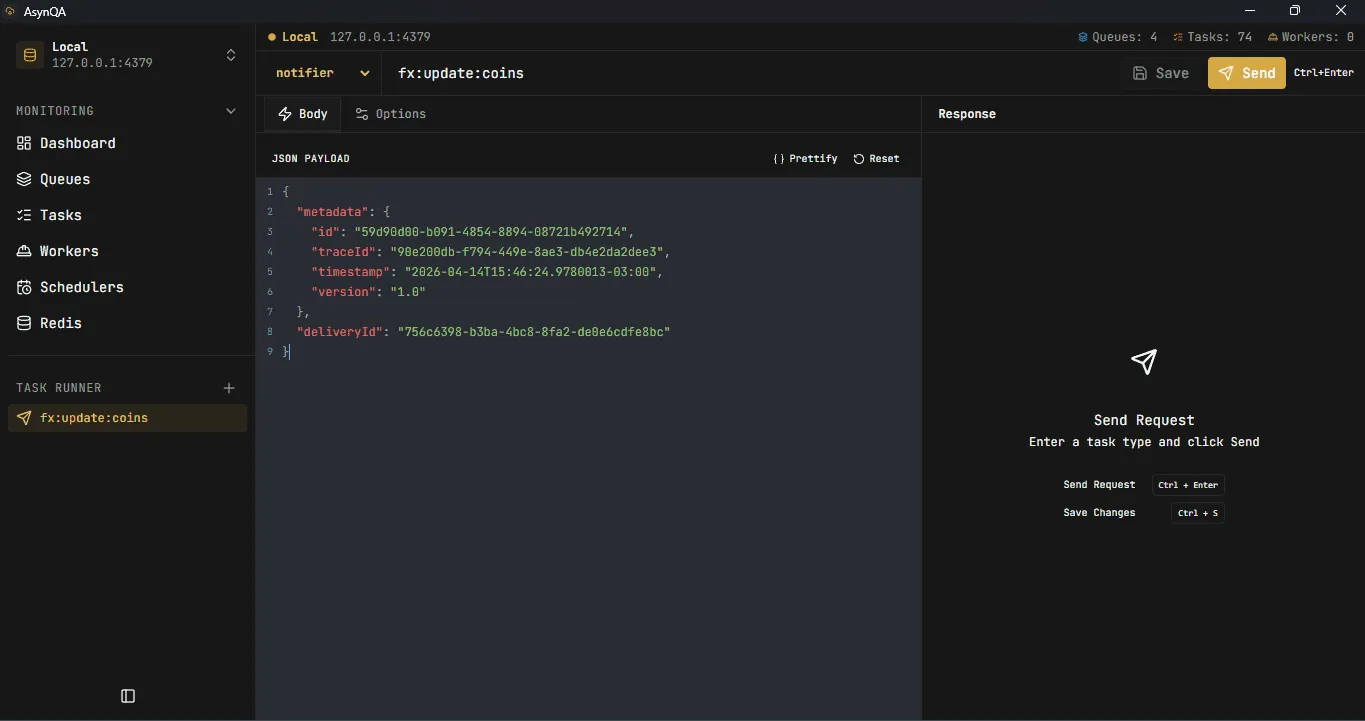Click the Send button
The image size is (1365, 721).
pyautogui.click(x=1247, y=73)
